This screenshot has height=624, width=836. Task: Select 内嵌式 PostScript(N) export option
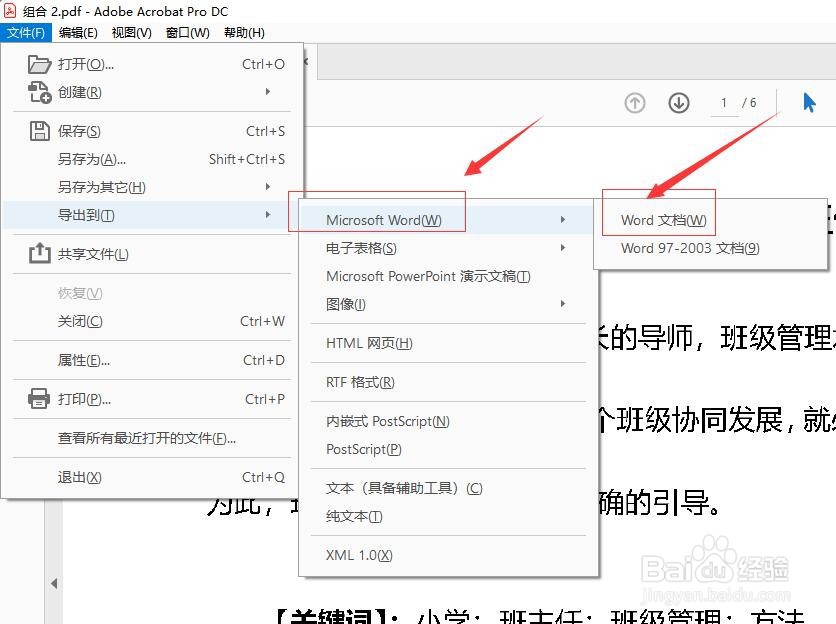tap(447, 421)
